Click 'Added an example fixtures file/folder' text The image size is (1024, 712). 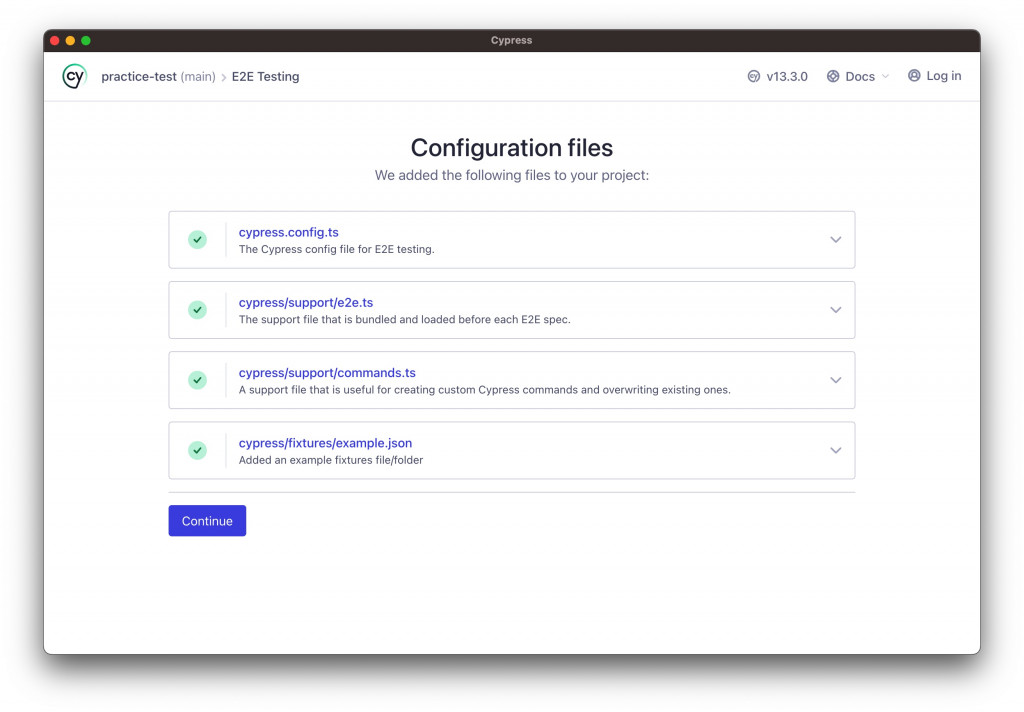pyautogui.click(x=330, y=460)
